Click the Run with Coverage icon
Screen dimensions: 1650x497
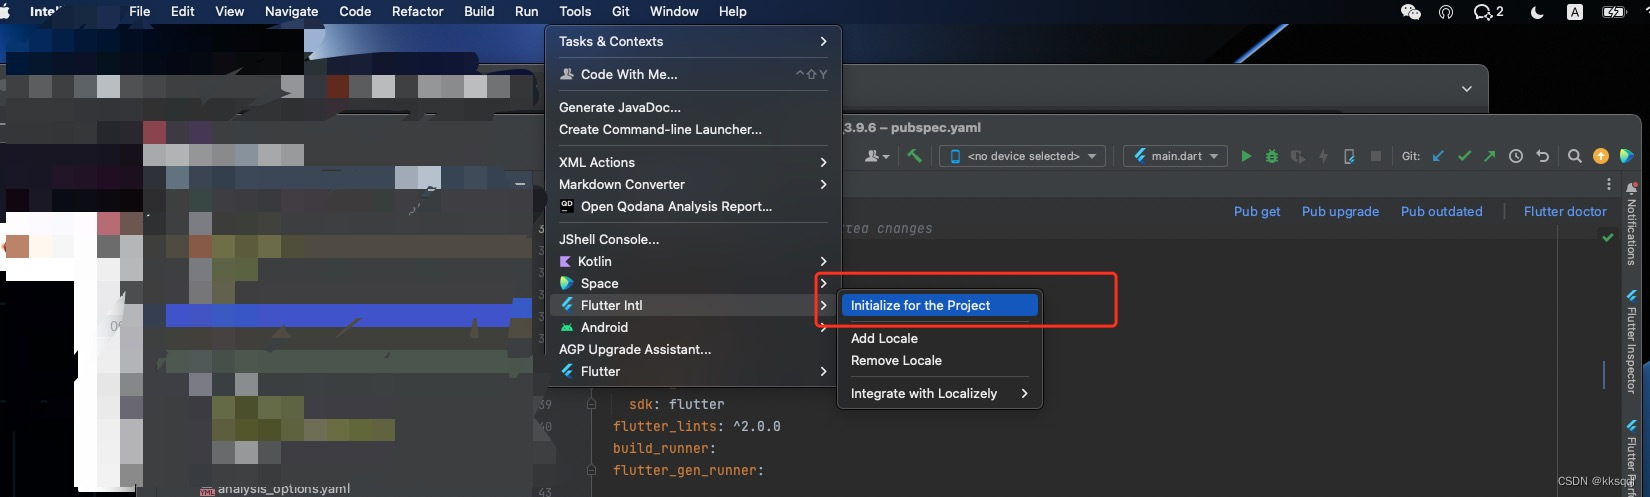point(1298,156)
